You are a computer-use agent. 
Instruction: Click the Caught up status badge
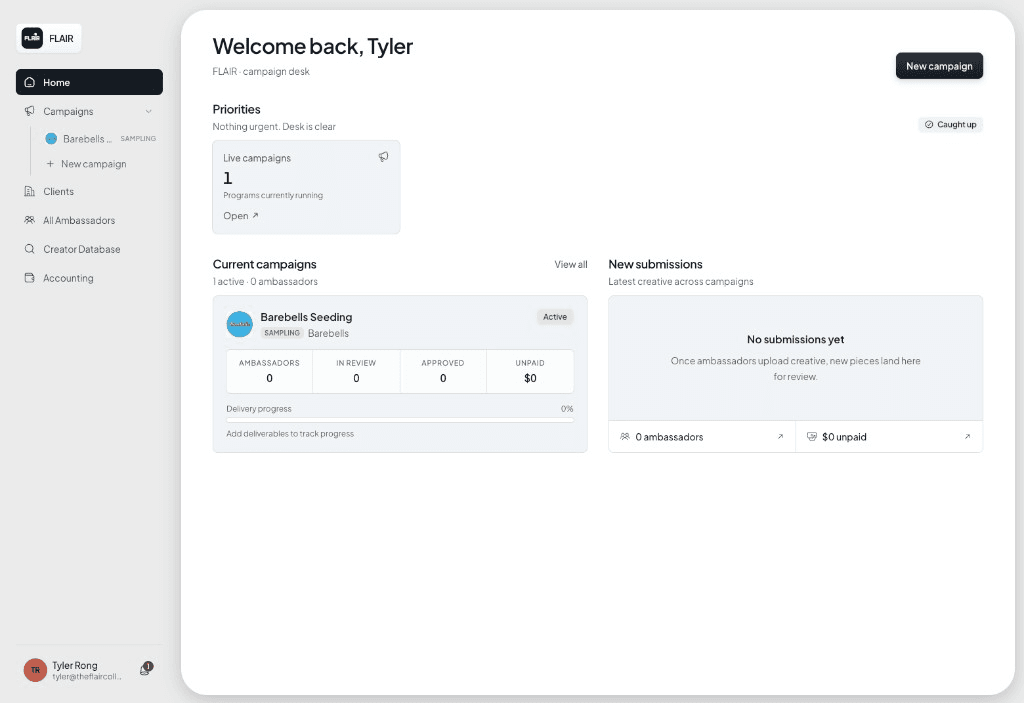(950, 125)
